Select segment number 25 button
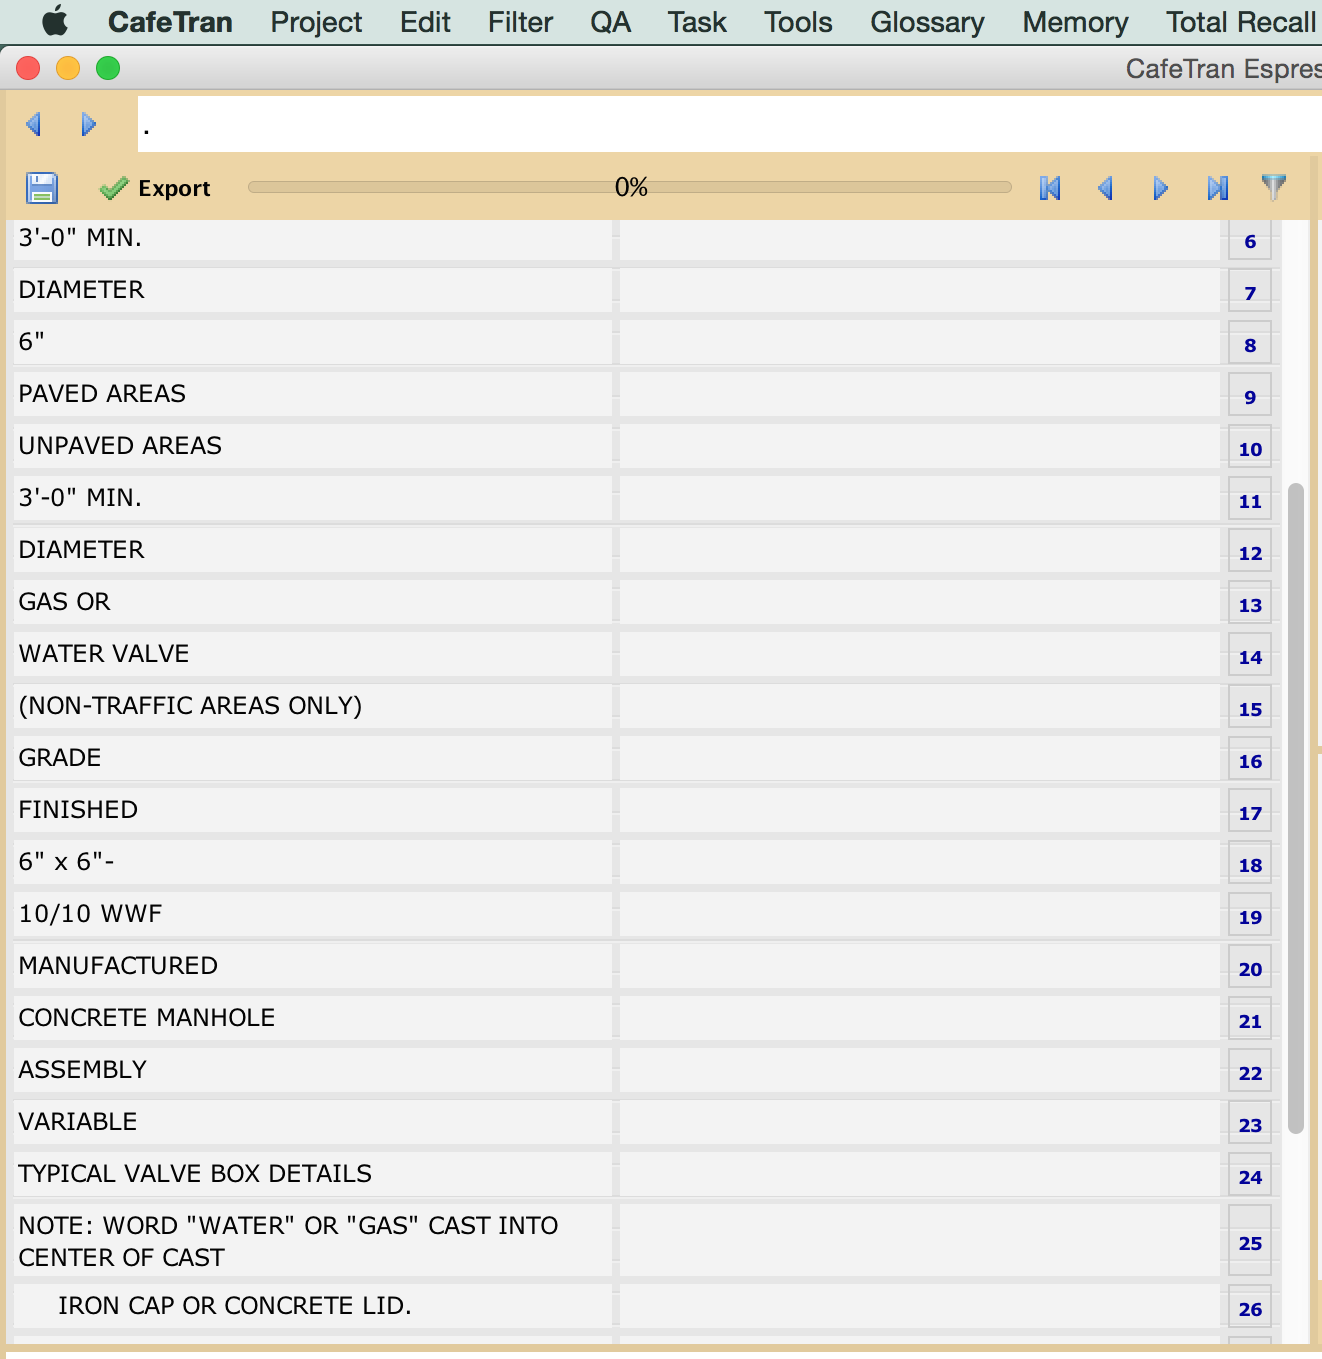This screenshot has height=1359, width=1322. [1250, 1243]
